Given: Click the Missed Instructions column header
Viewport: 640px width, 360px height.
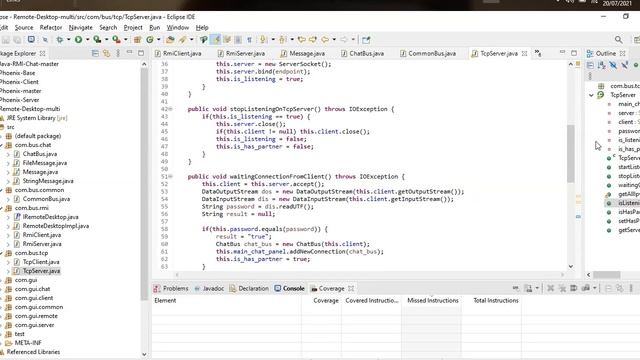Looking at the screenshot, I should click(433, 300).
